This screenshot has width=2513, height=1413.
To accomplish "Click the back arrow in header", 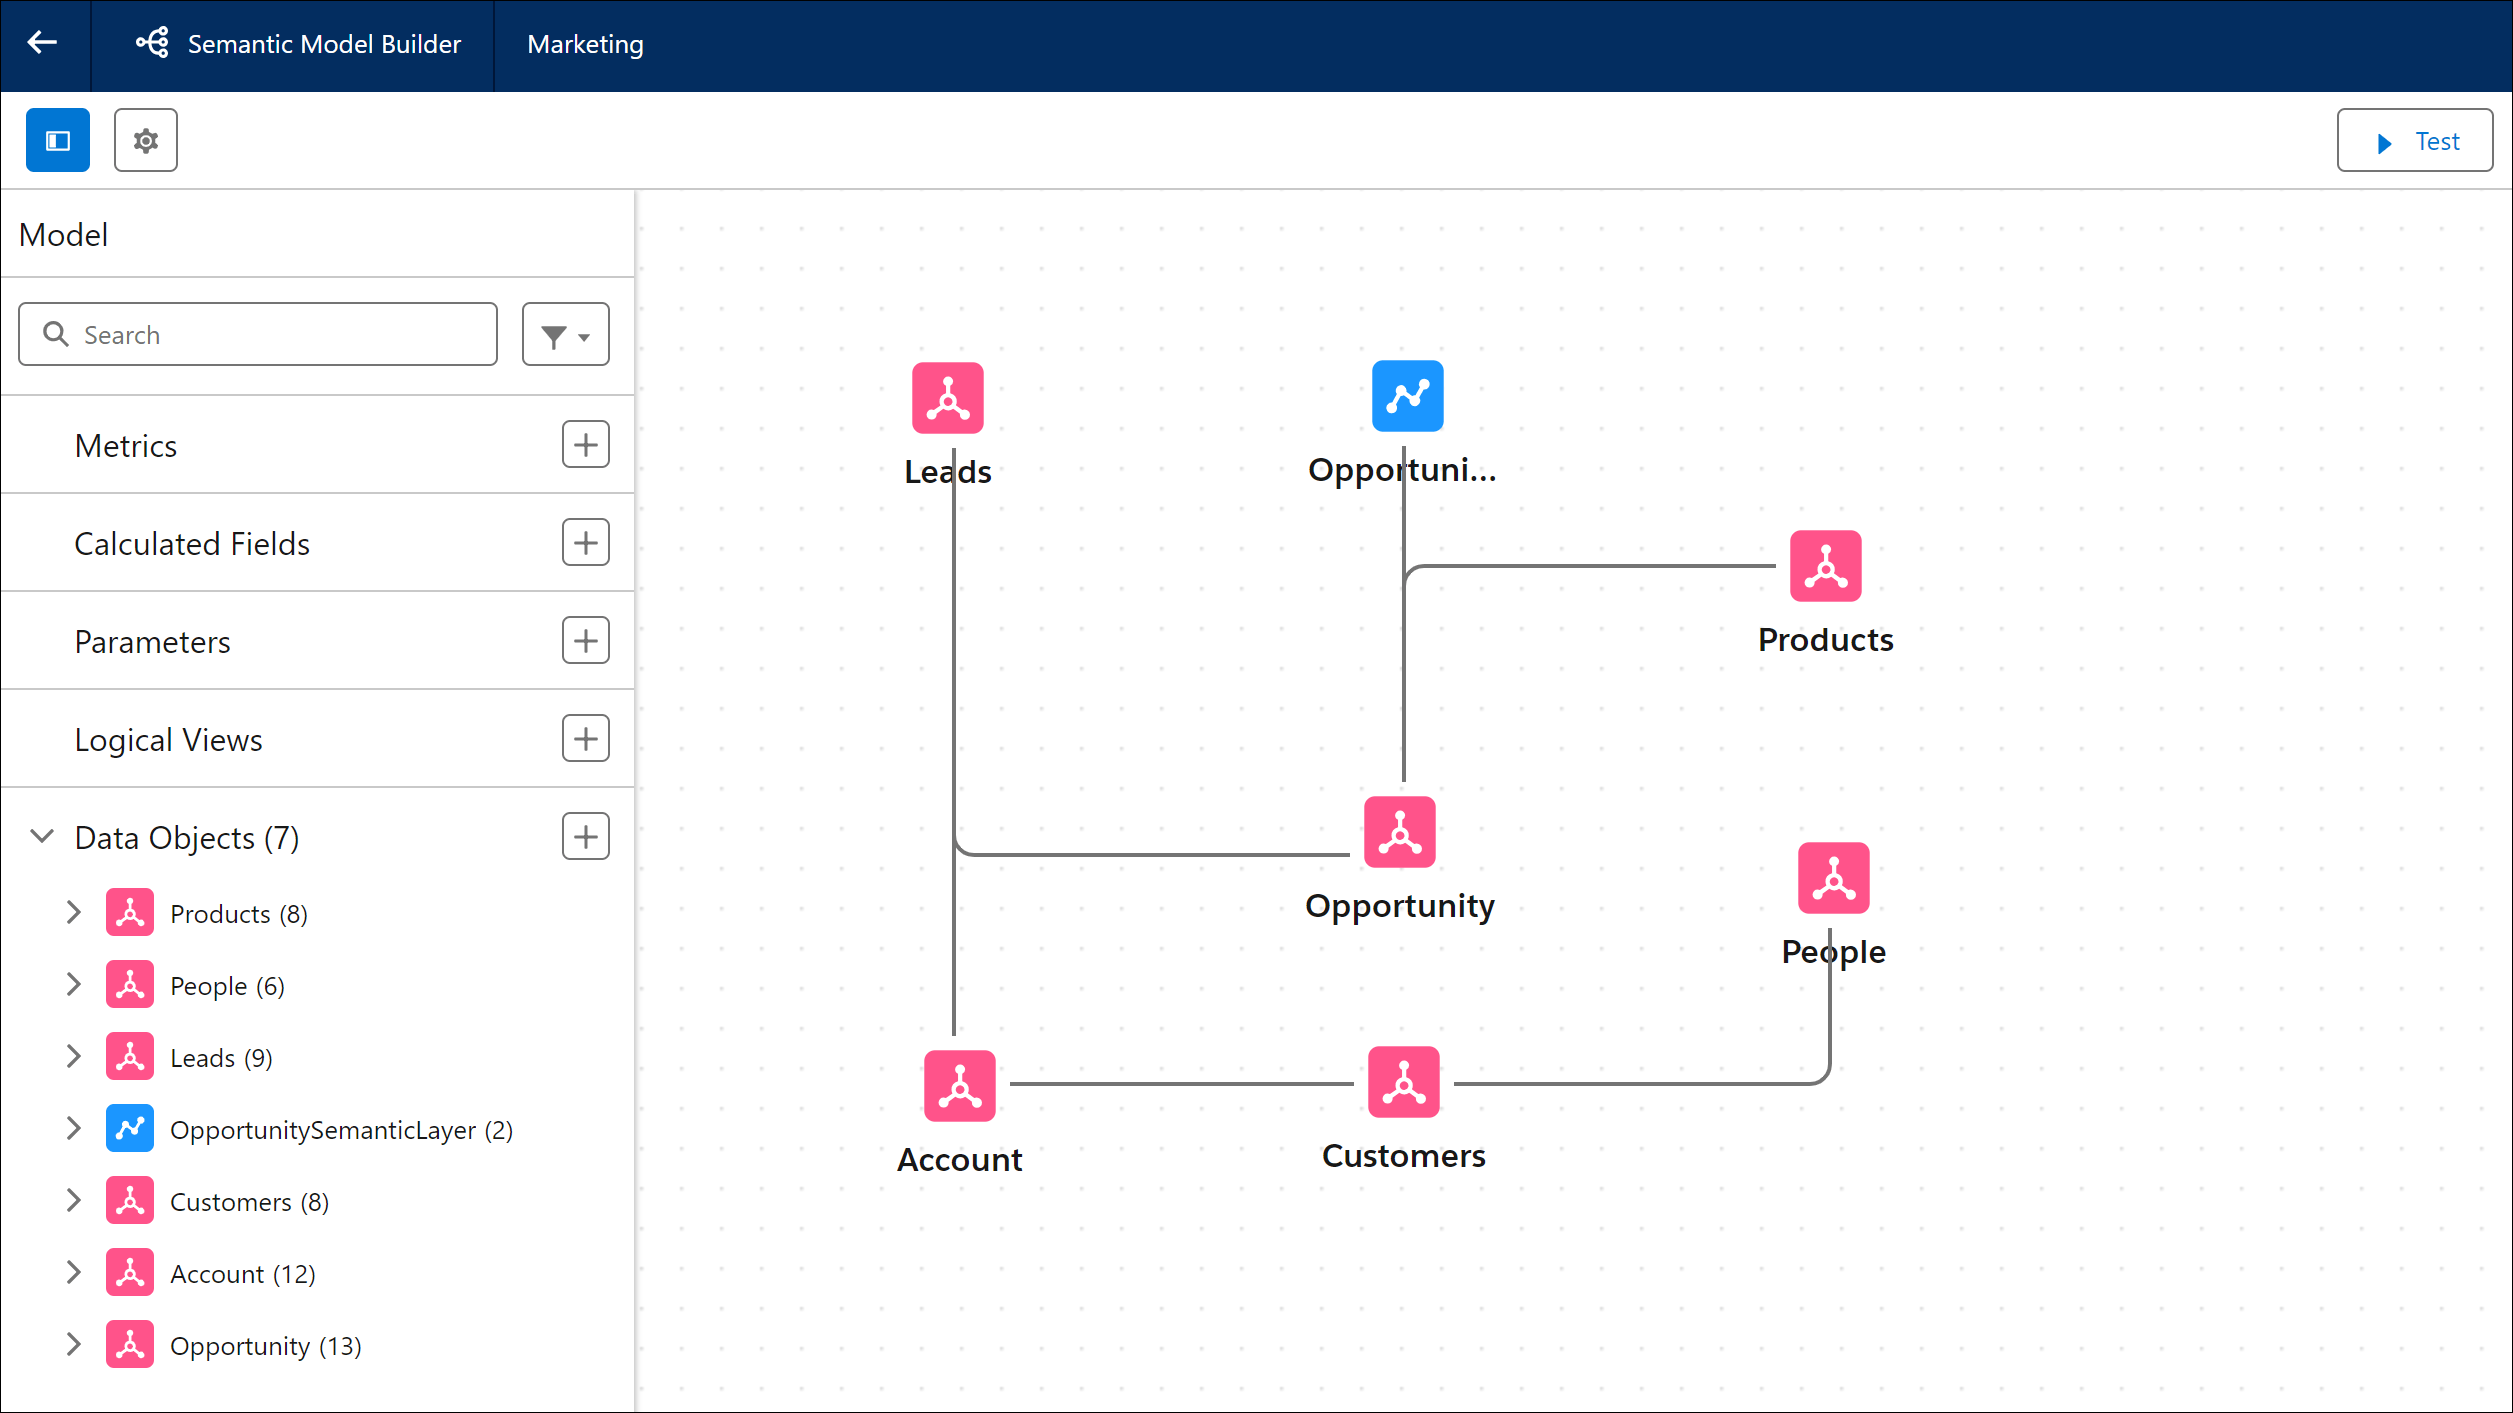I will tap(43, 43).
